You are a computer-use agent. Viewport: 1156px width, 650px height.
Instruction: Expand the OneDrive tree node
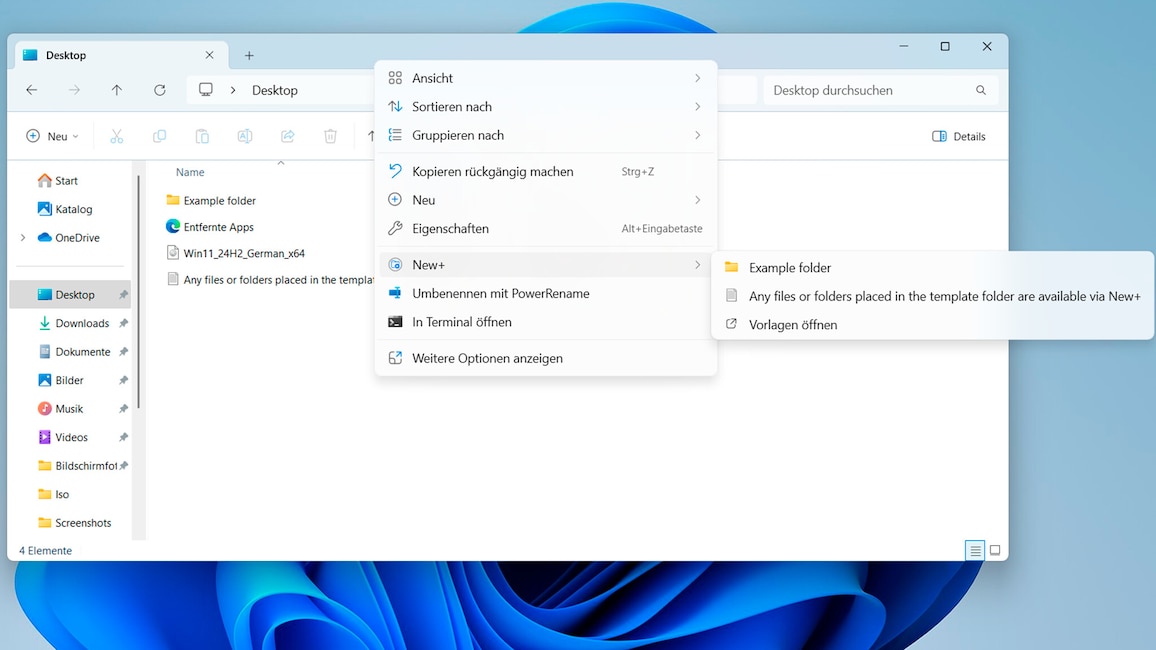(23, 238)
